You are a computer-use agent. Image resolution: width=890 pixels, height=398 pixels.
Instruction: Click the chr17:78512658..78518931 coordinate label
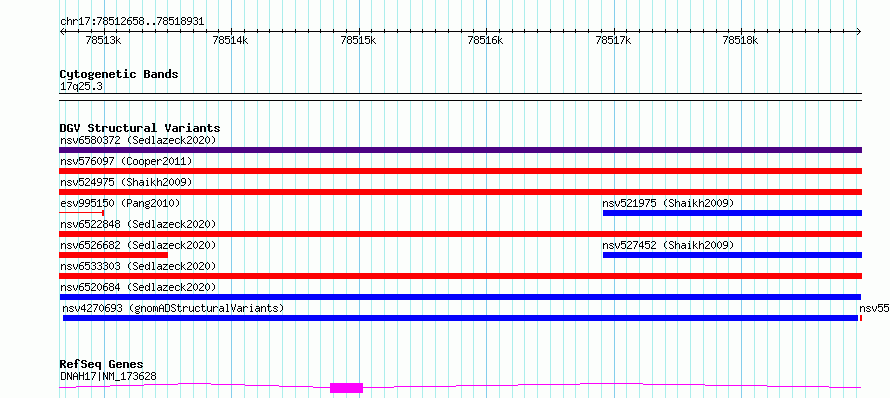tap(132, 22)
